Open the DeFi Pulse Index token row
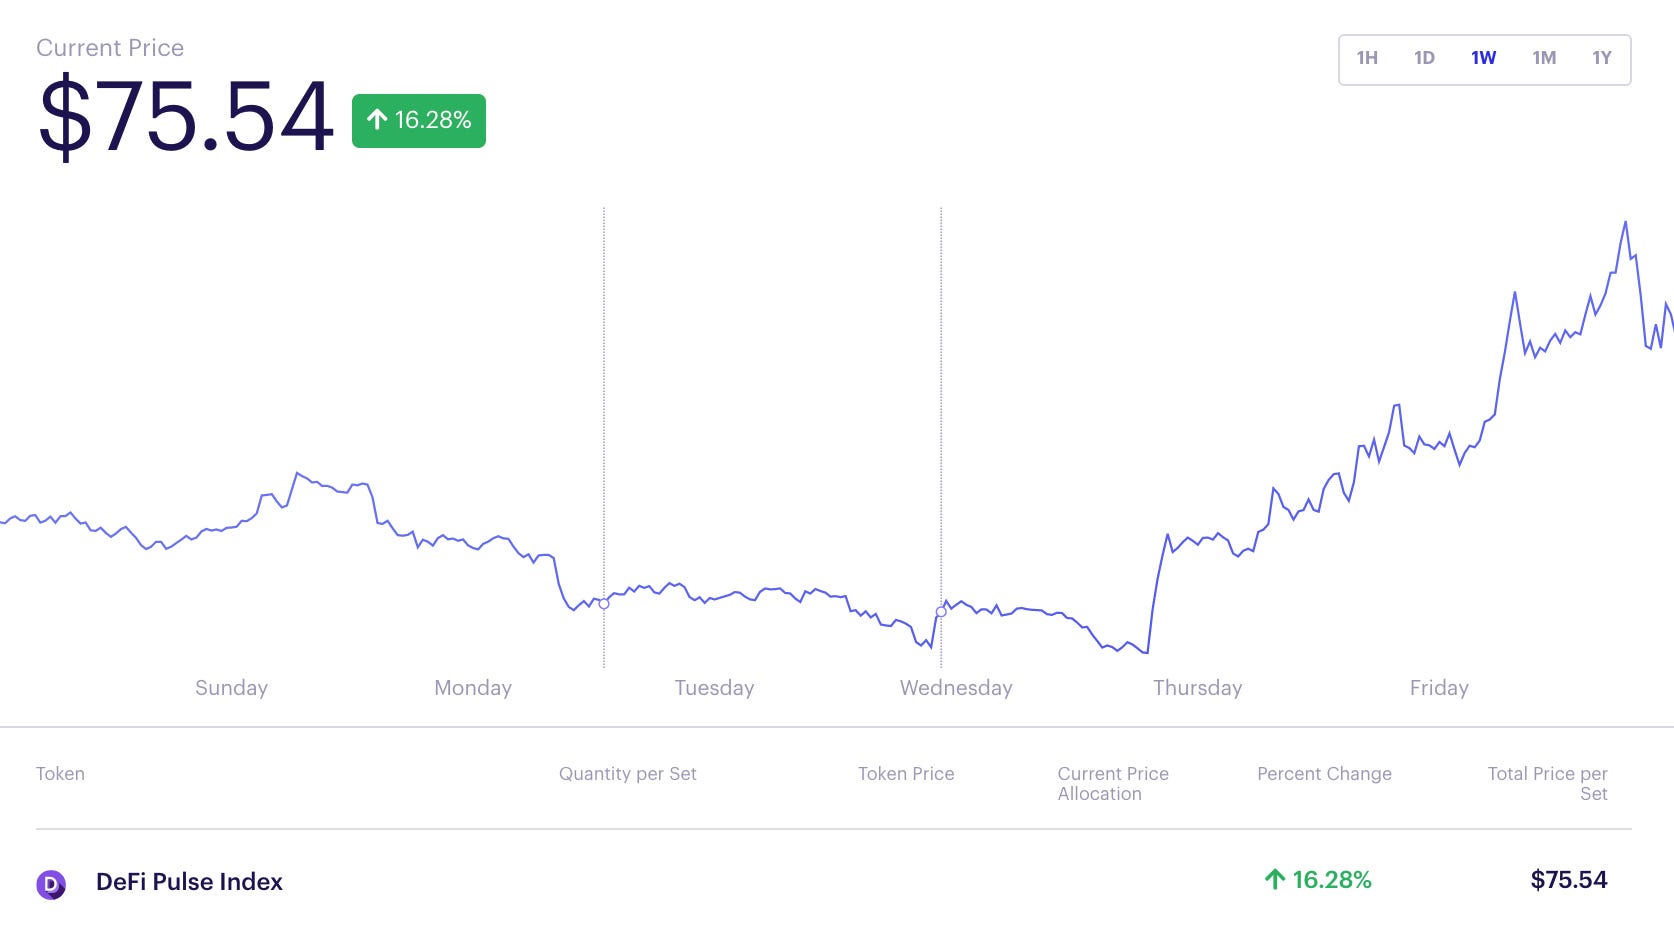Viewport: 1674px width, 944px height. (x=190, y=882)
